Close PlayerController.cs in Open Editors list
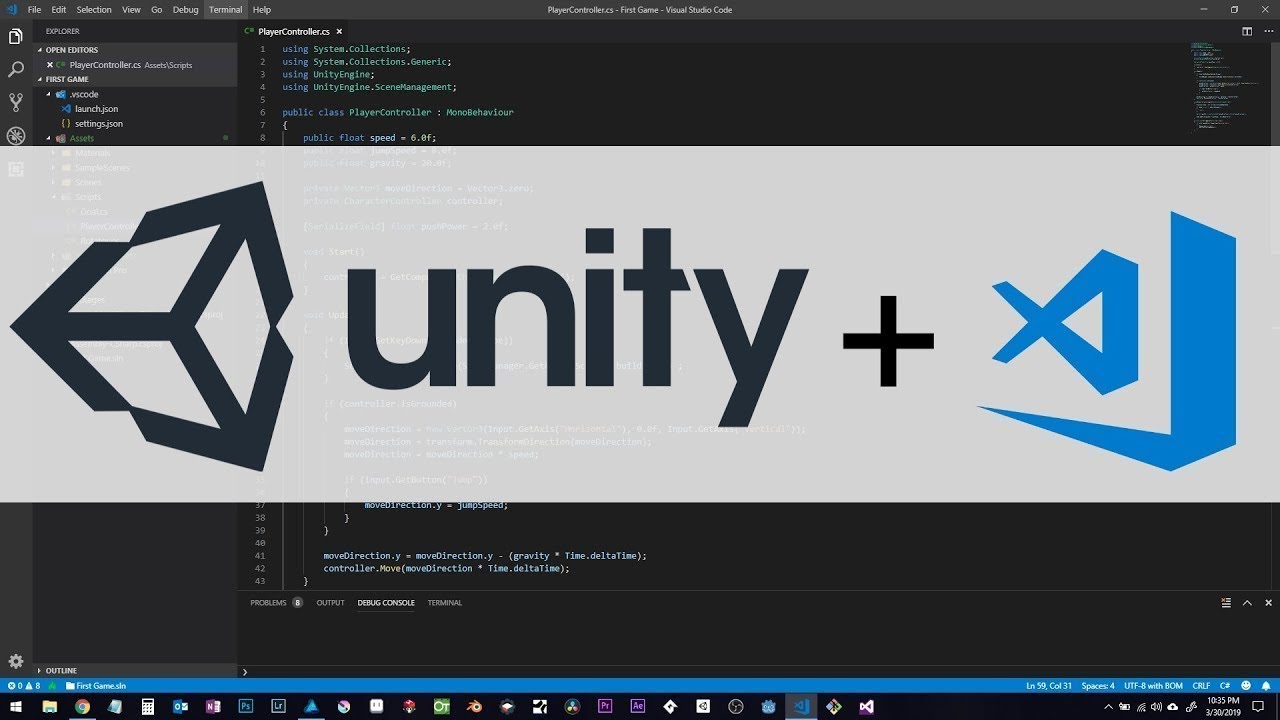The height and width of the screenshot is (720, 1280). [50, 65]
